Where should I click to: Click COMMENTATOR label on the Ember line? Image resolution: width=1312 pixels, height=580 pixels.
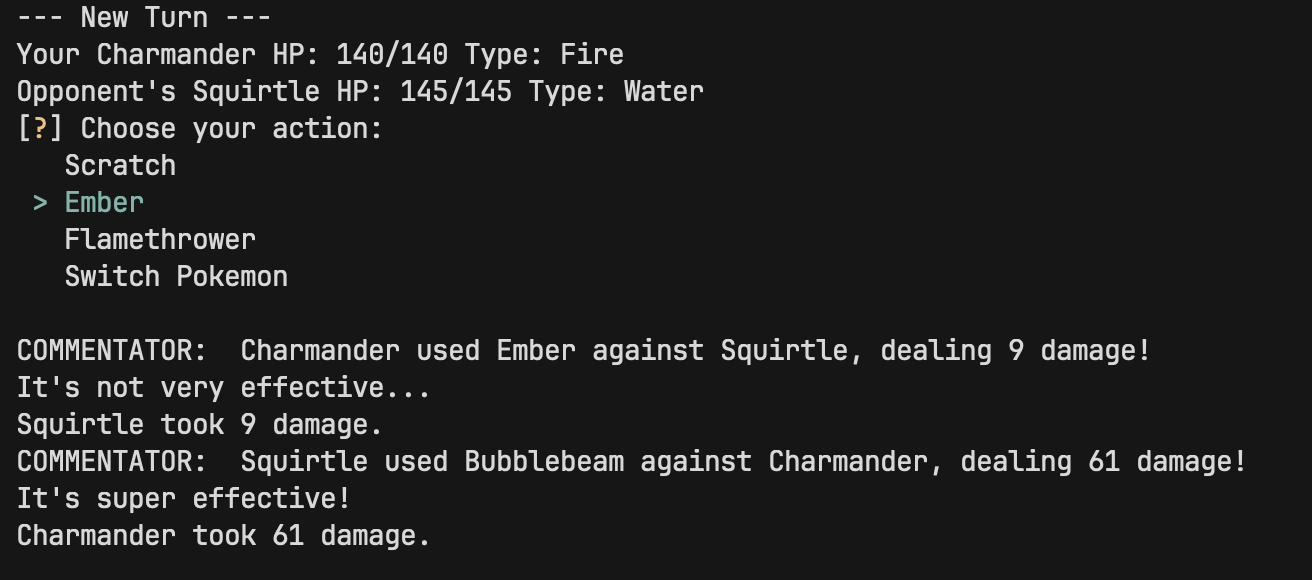pos(112,351)
